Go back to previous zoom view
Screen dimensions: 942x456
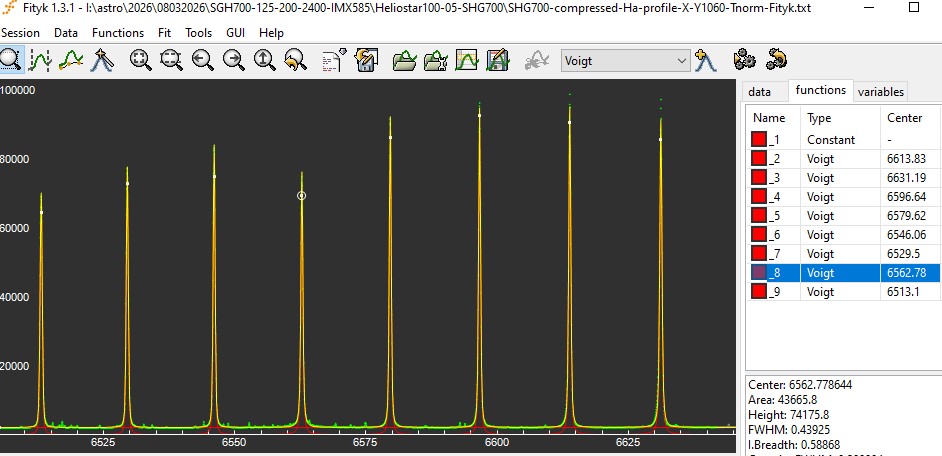[295, 60]
